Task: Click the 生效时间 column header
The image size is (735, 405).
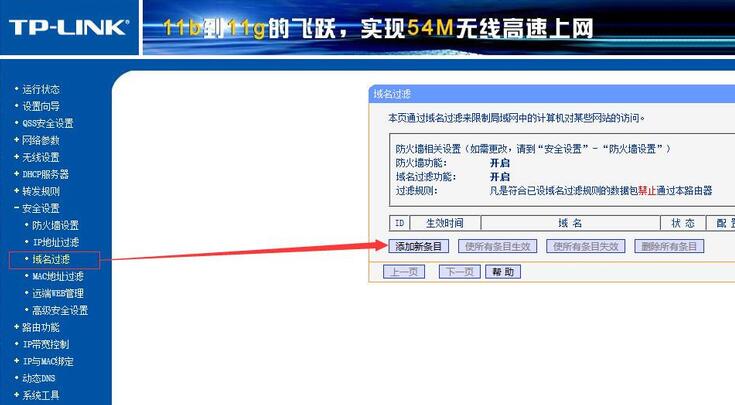Action: [x=444, y=223]
